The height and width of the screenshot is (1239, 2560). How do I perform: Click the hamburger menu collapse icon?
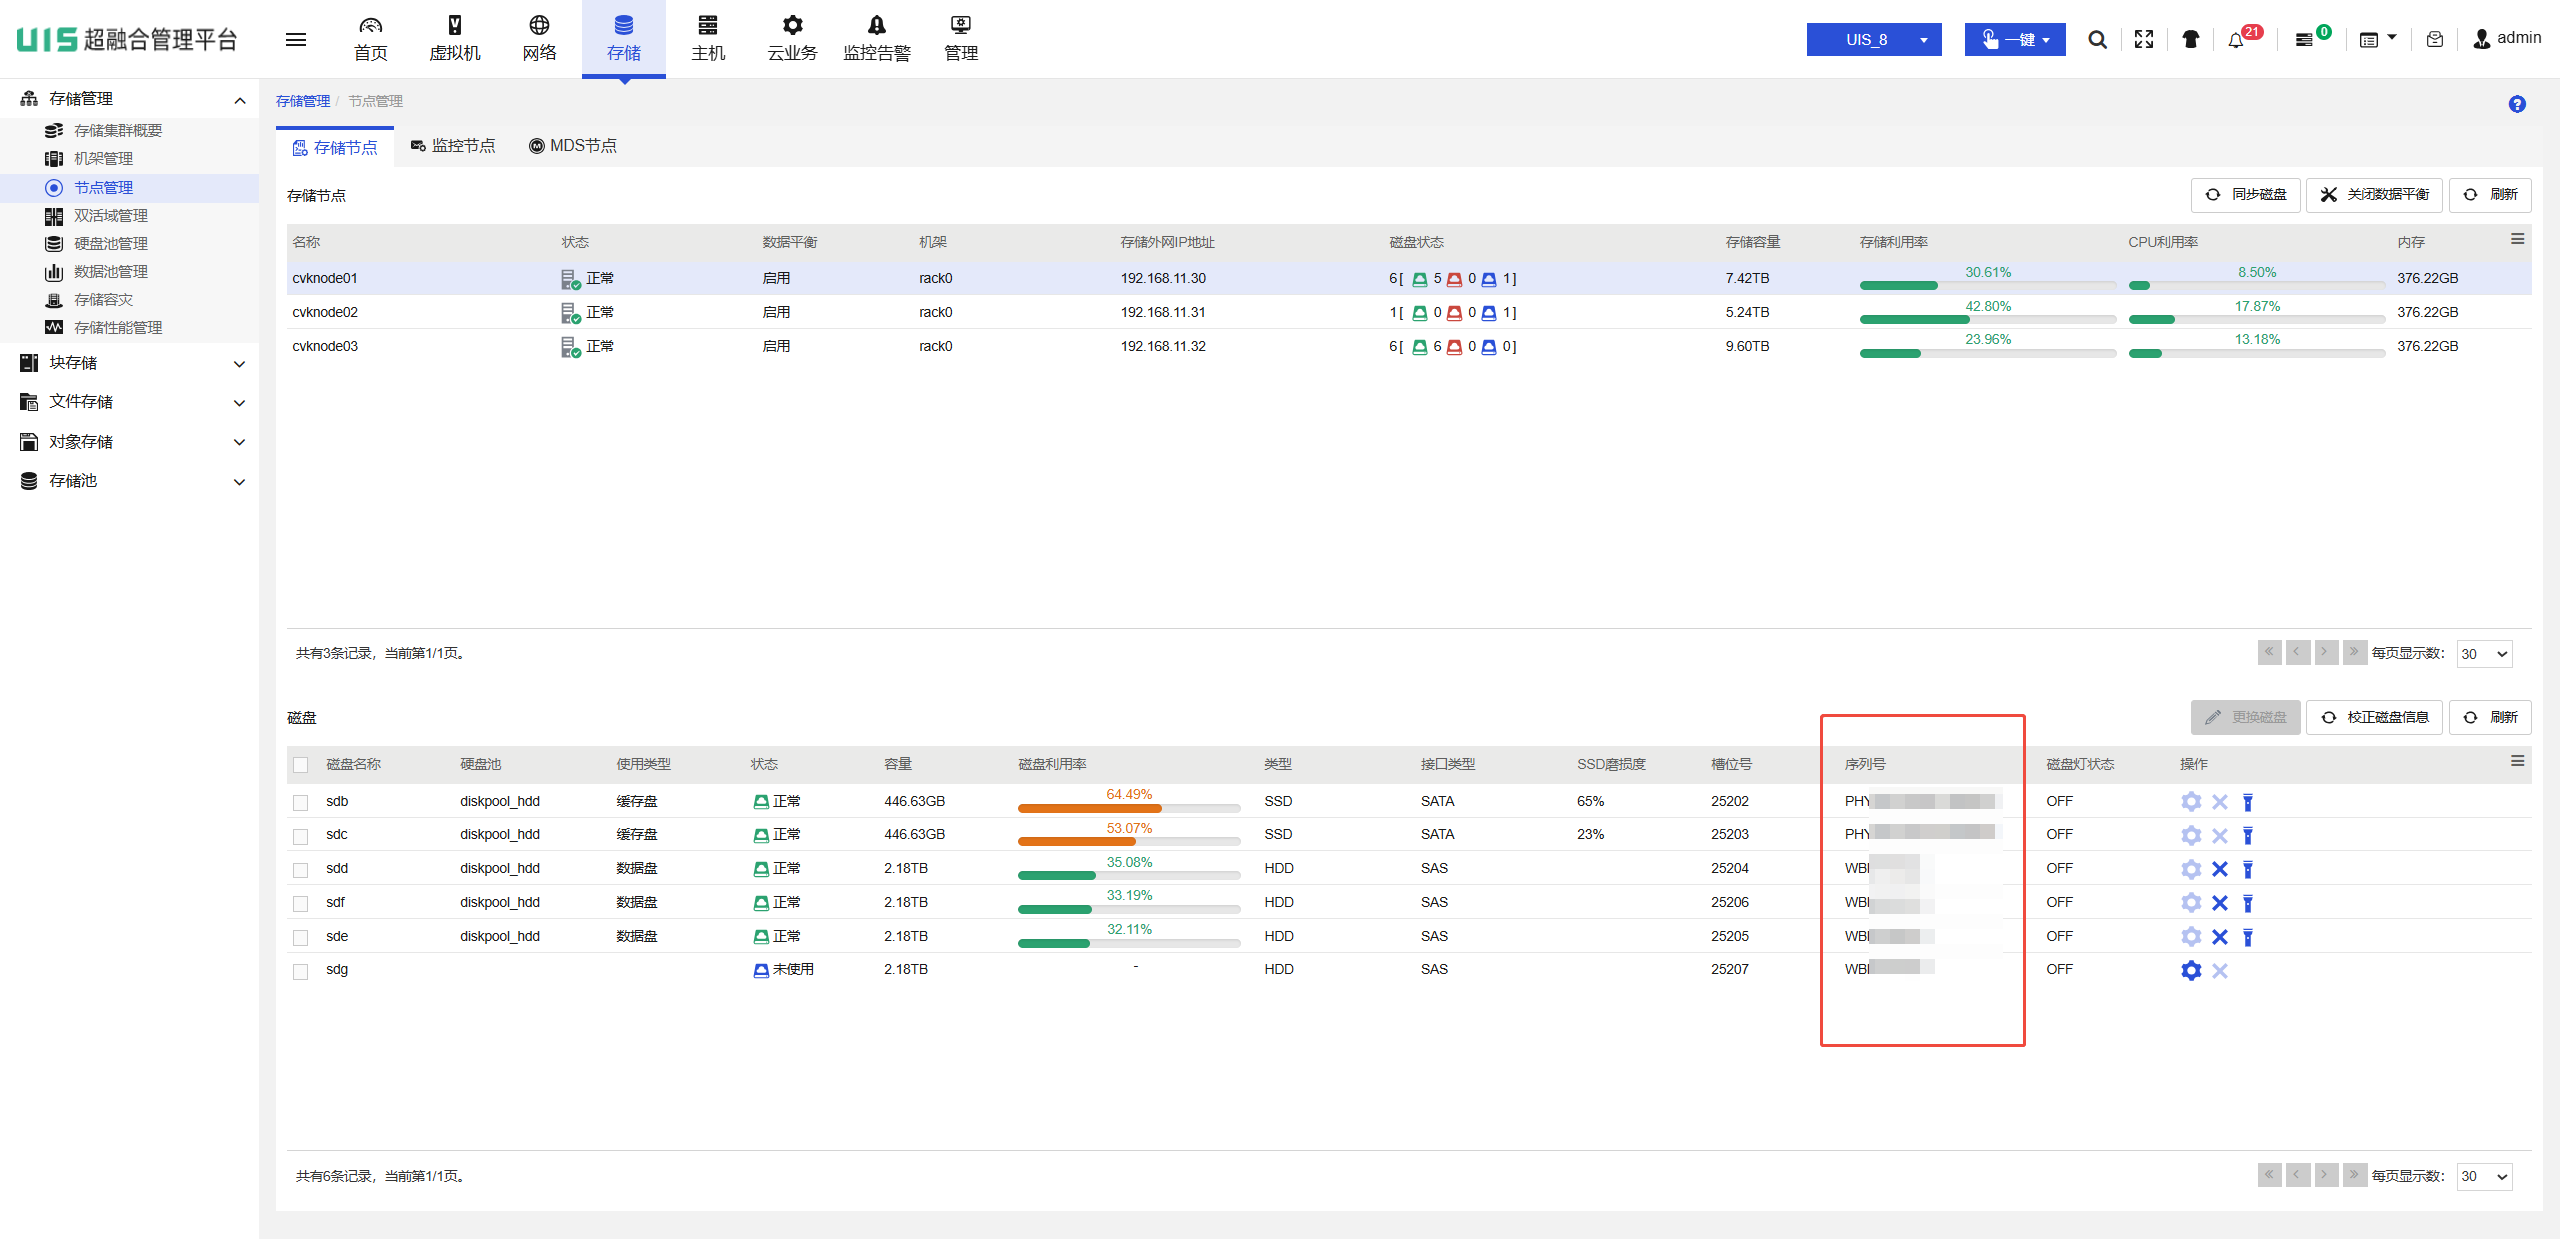(296, 39)
